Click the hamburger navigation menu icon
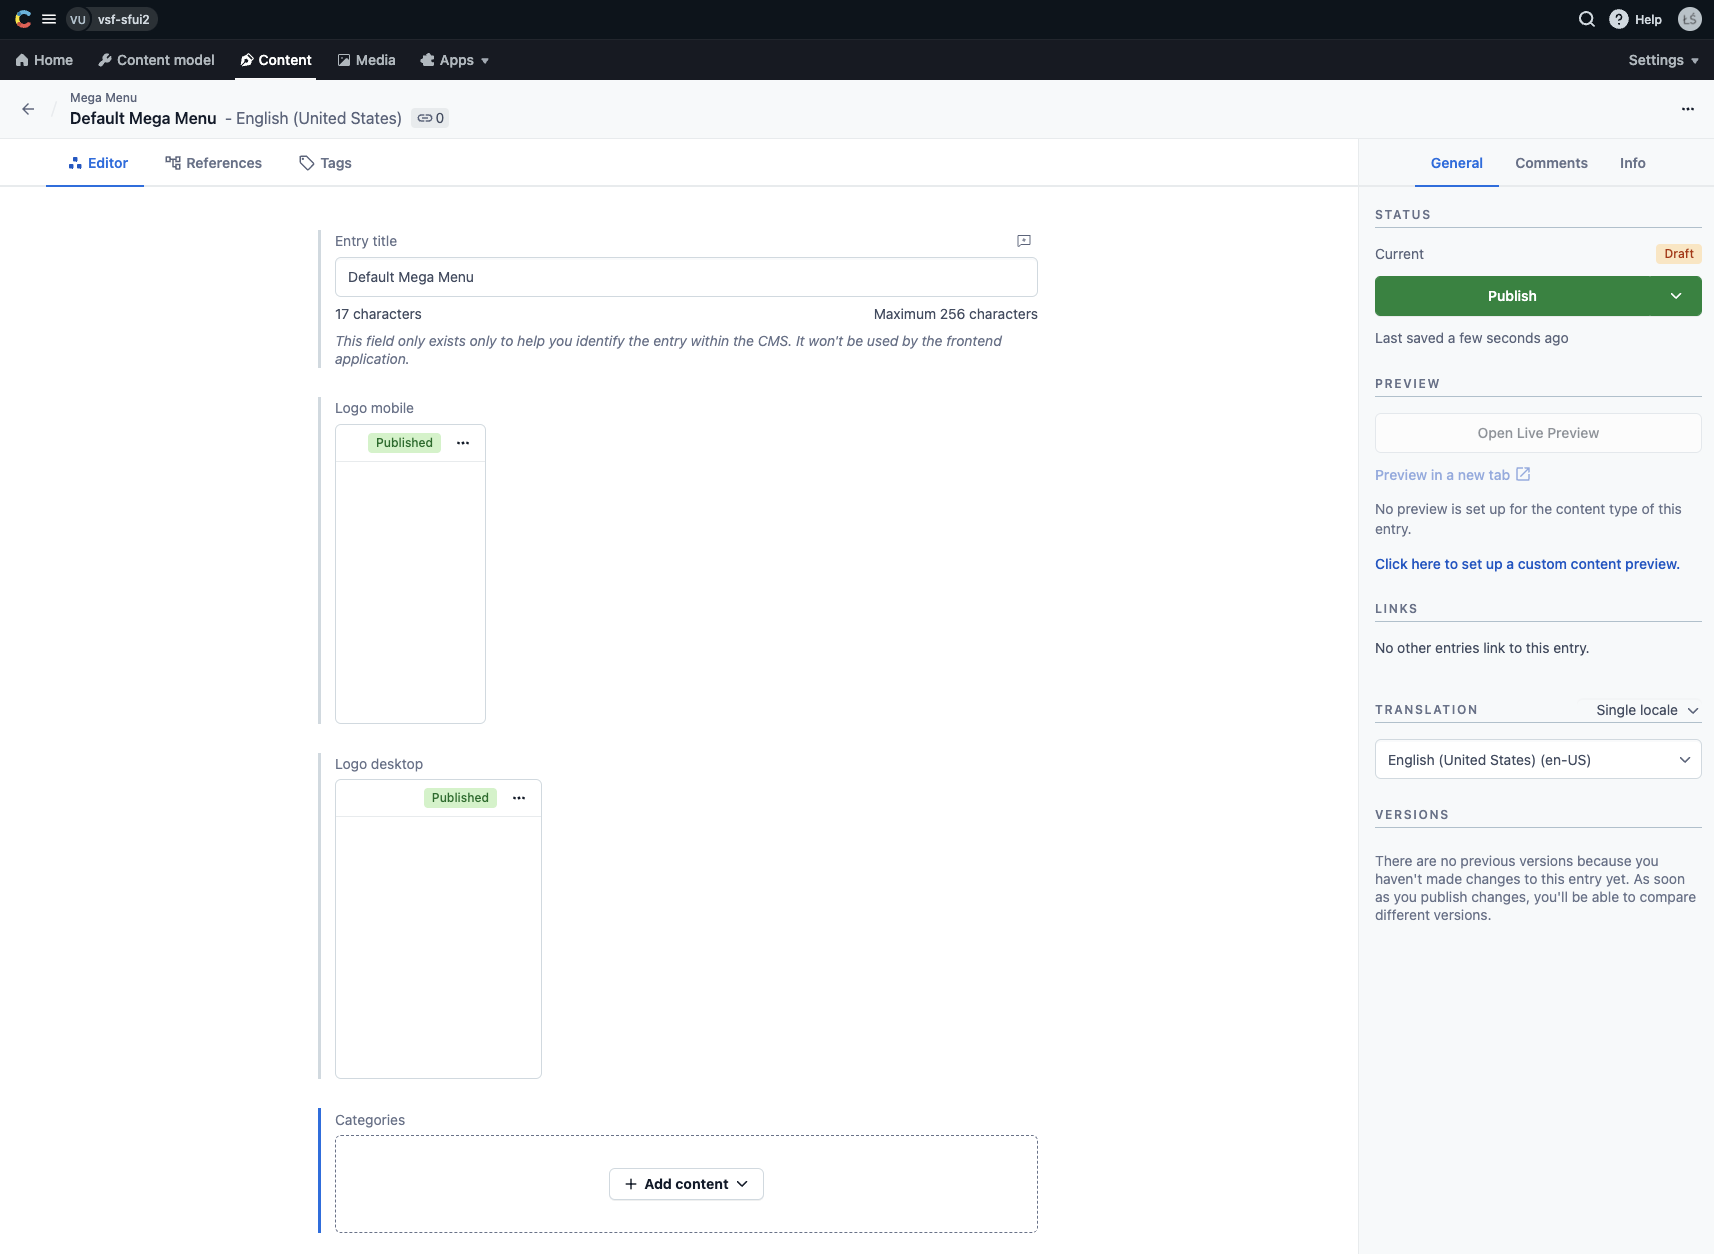The image size is (1714, 1254). tap(48, 19)
